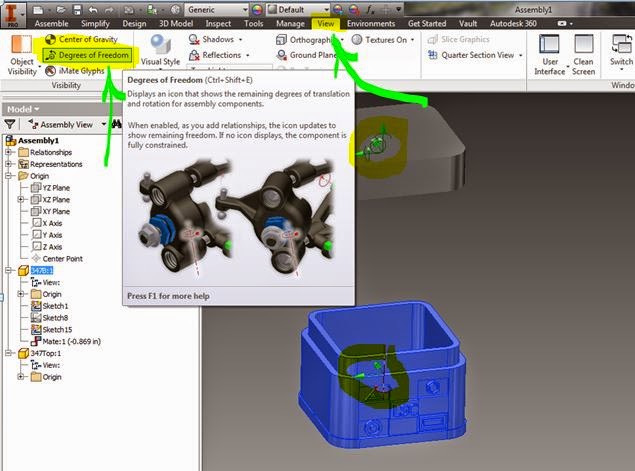This screenshot has height=471, width=635.
Task: Expand the Representations folder node
Action: click(x=8, y=164)
